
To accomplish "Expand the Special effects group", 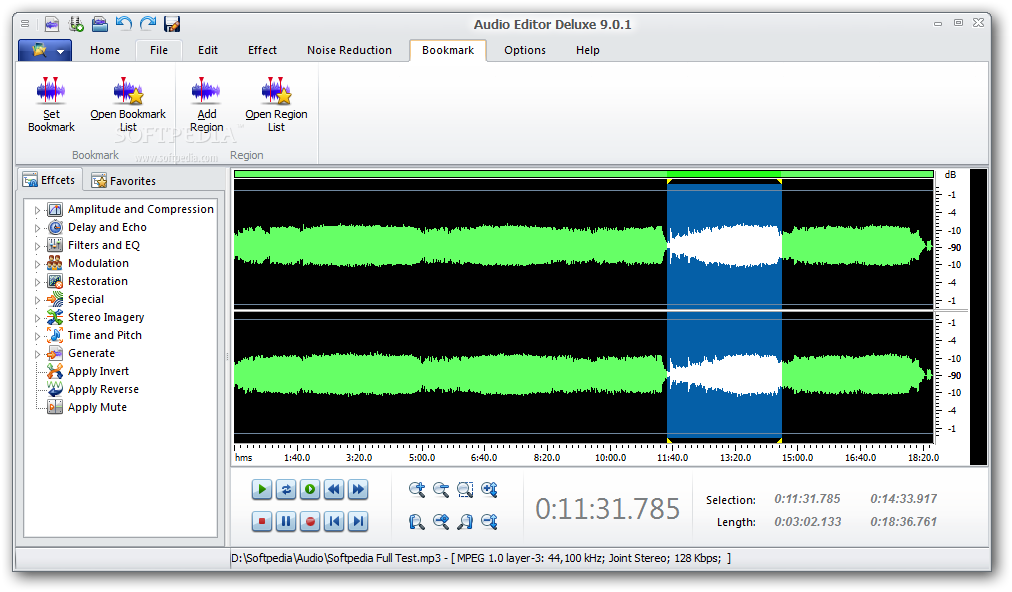I will pyautogui.click(x=37, y=300).
